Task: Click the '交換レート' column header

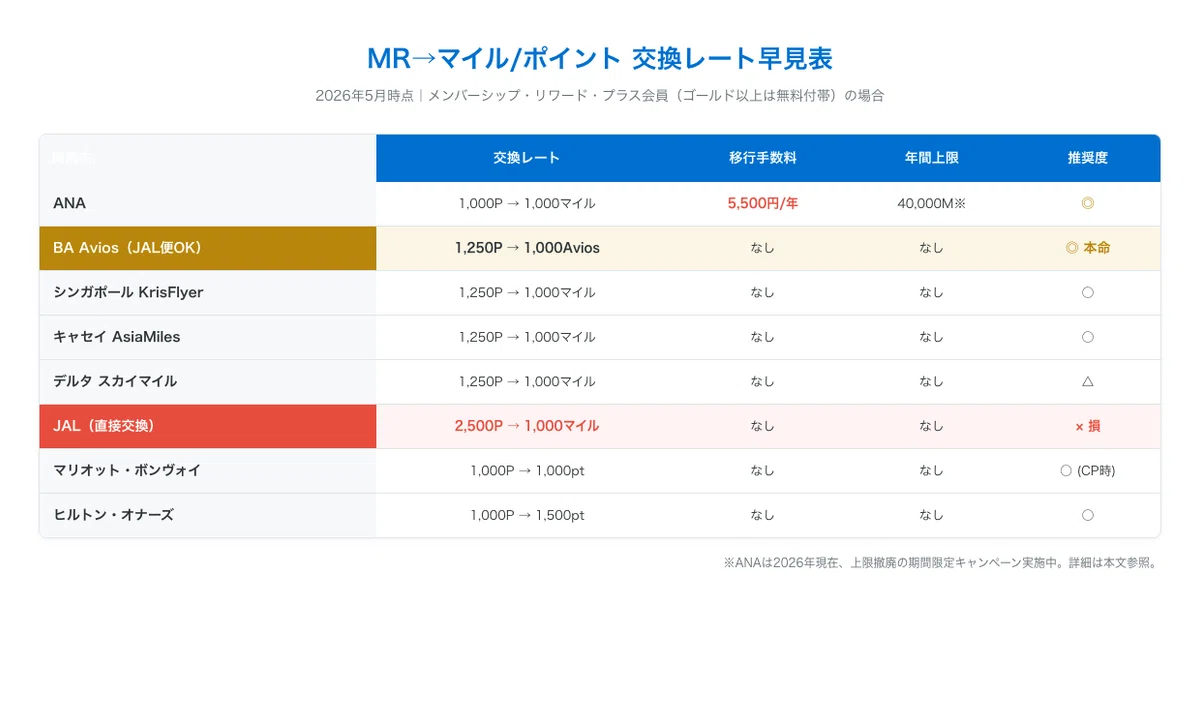Action: coord(527,158)
